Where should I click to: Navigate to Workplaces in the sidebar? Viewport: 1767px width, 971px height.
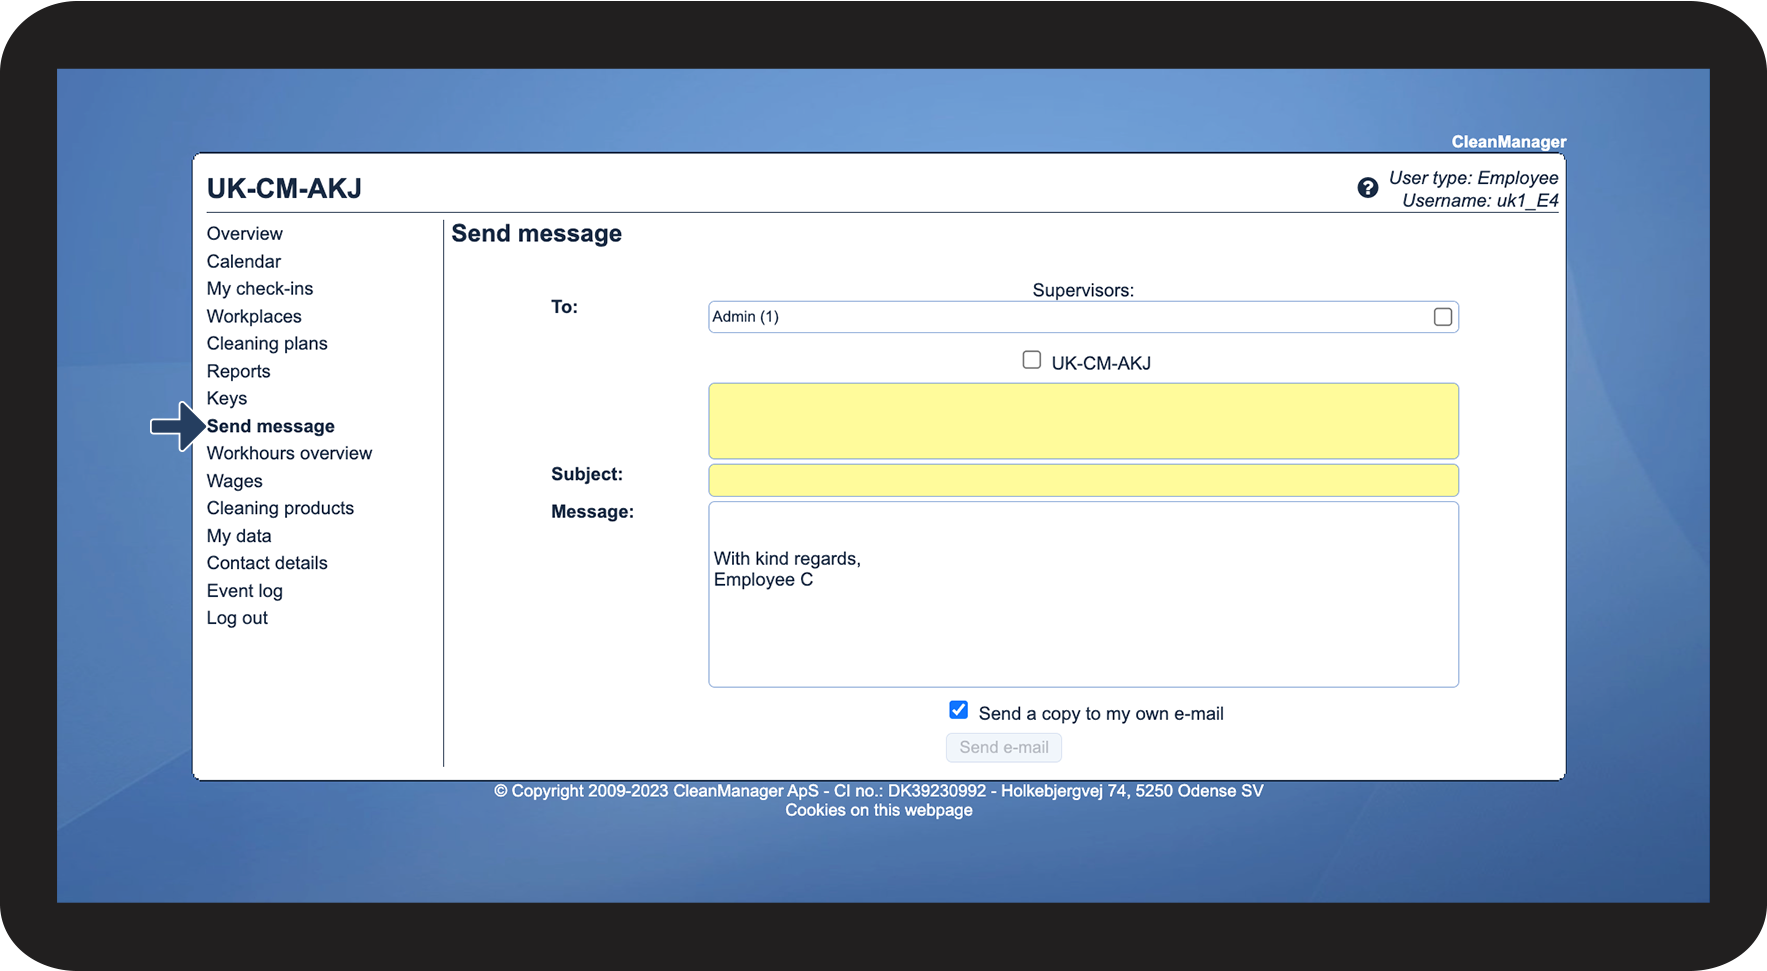[x=253, y=317]
